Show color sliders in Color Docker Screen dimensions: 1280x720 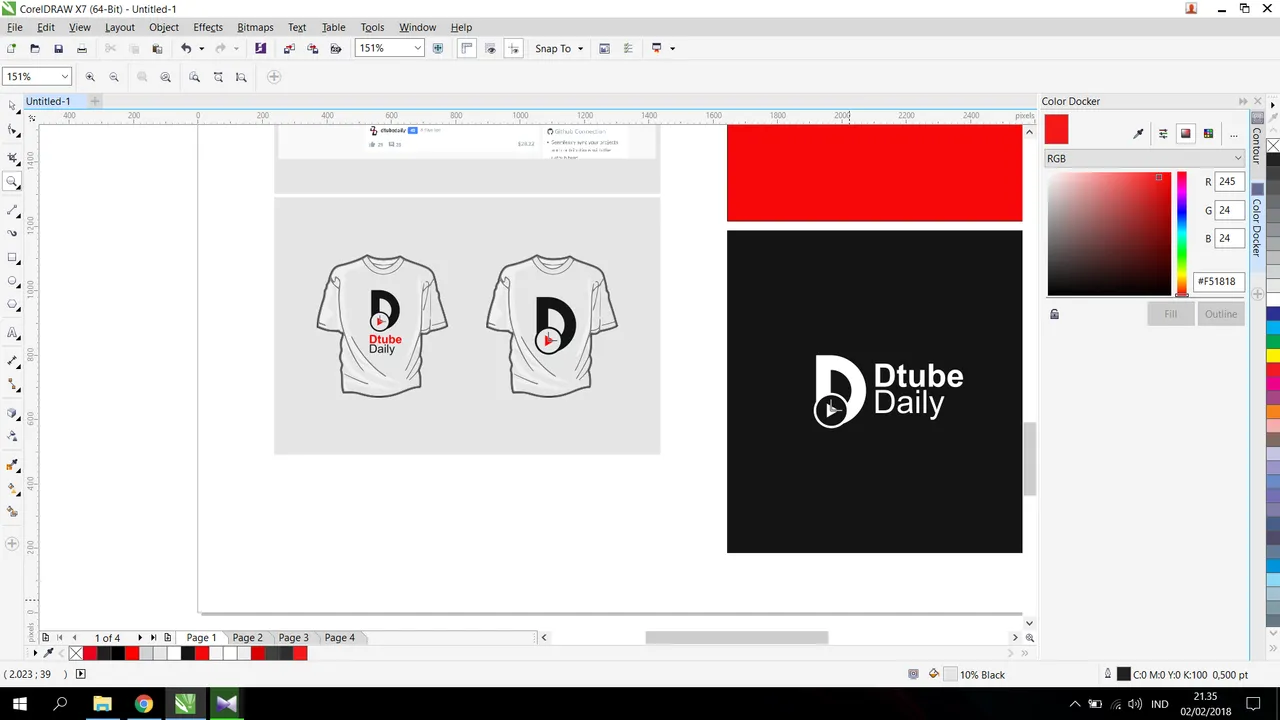click(x=1163, y=133)
